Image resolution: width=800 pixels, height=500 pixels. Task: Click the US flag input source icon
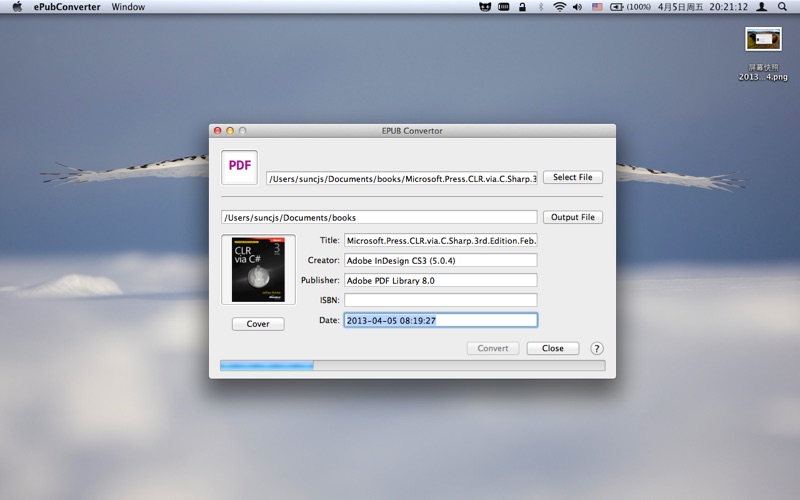click(597, 7)
